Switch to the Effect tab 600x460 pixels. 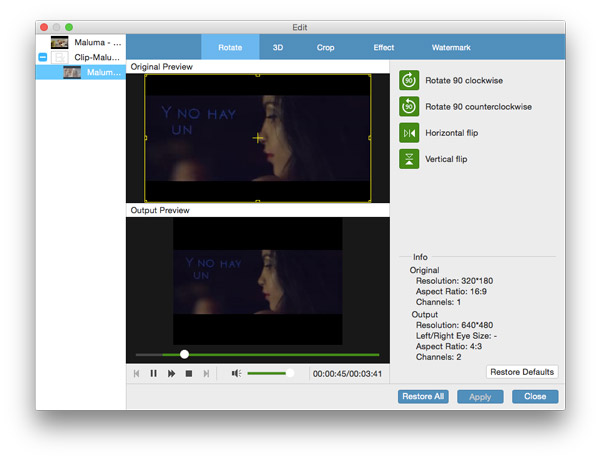pyautogui.click(x=383, y=47)
